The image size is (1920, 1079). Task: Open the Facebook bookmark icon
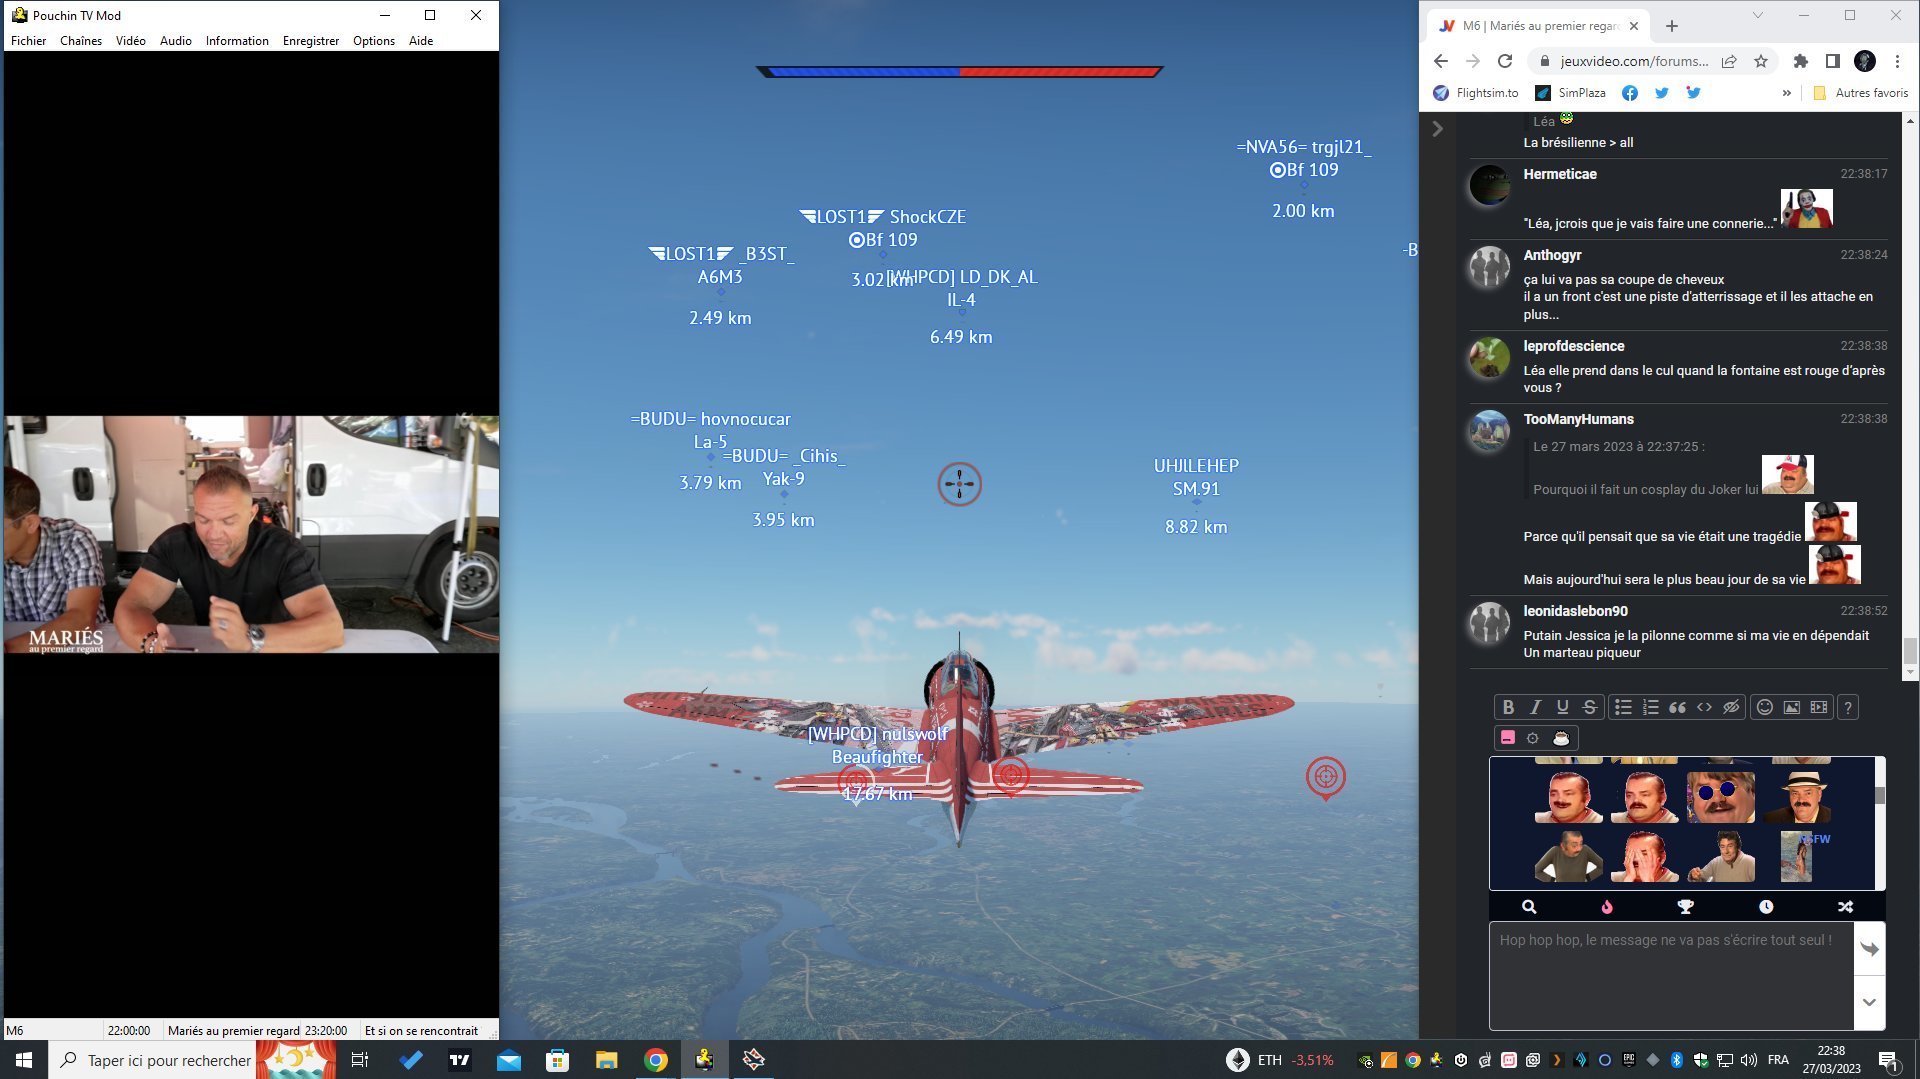point(1630,93)
